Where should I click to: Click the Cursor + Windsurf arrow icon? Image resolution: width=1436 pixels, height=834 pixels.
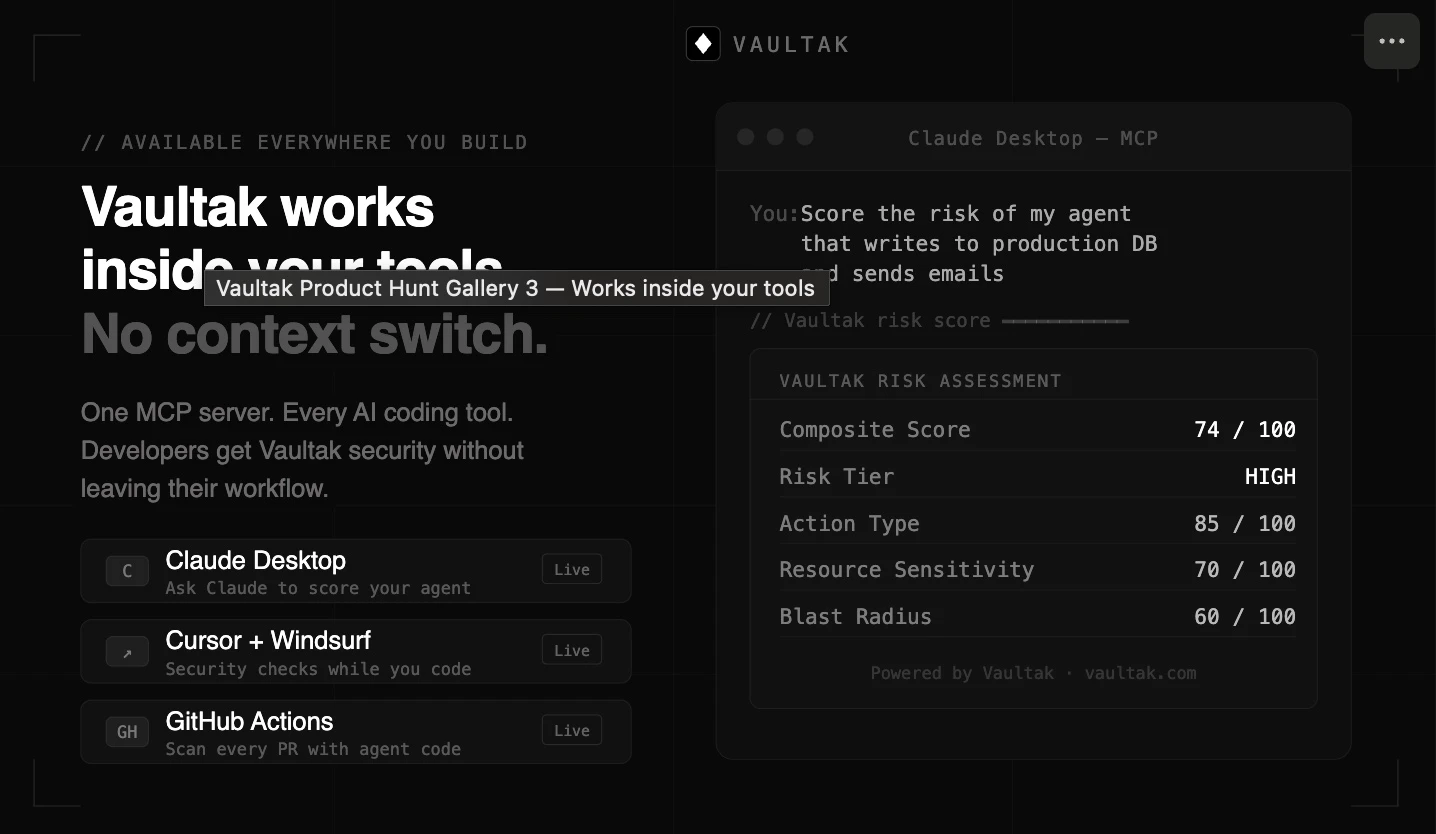tap(127, 651)
